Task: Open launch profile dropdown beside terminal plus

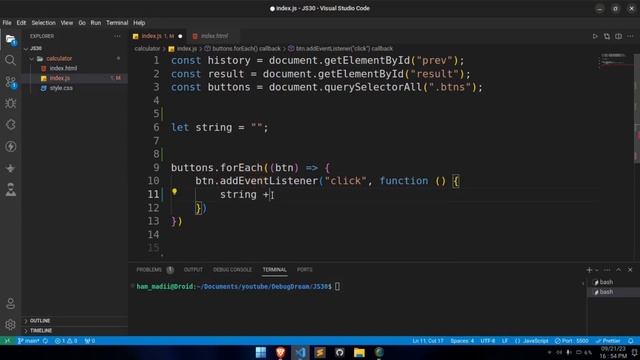Action: 597,270
